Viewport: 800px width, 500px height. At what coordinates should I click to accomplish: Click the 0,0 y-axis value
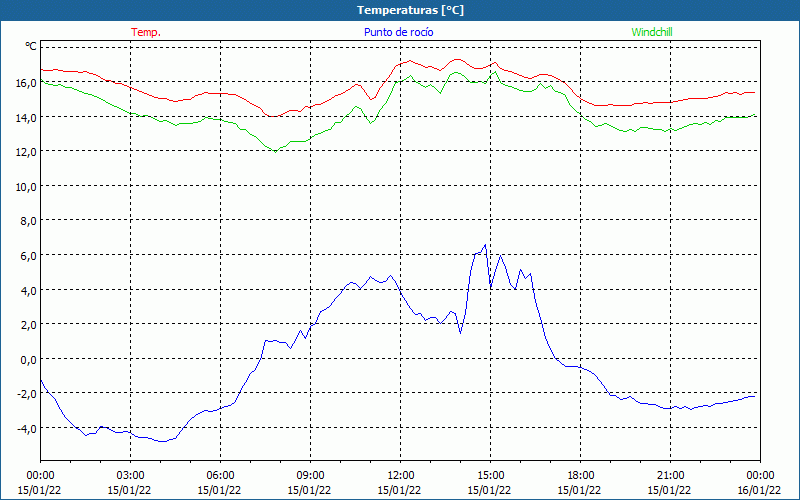[x=28, y=359]
